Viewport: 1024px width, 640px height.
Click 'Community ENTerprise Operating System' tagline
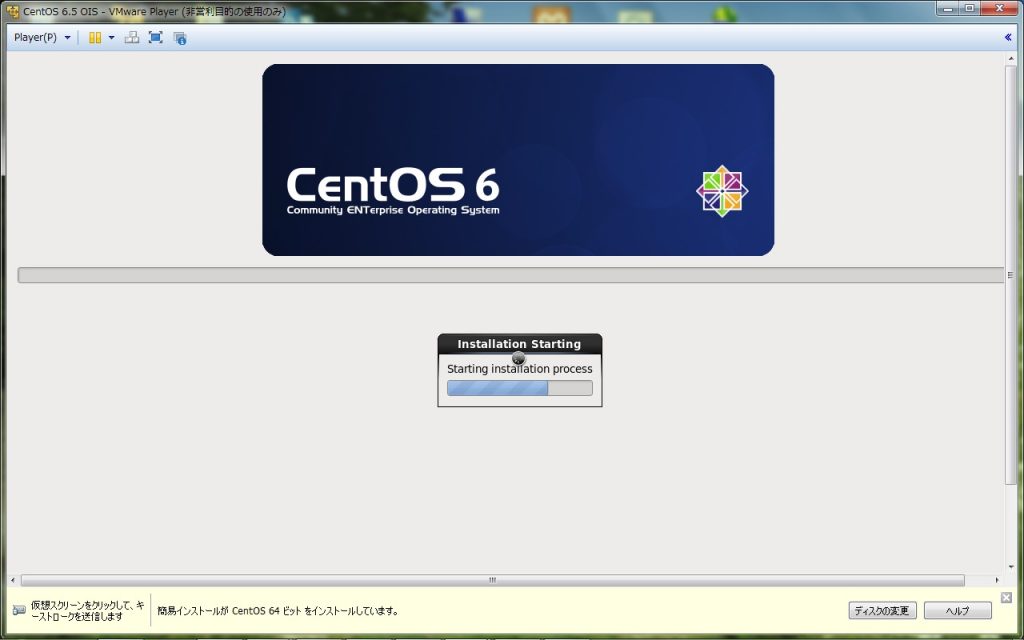(393, 210)
